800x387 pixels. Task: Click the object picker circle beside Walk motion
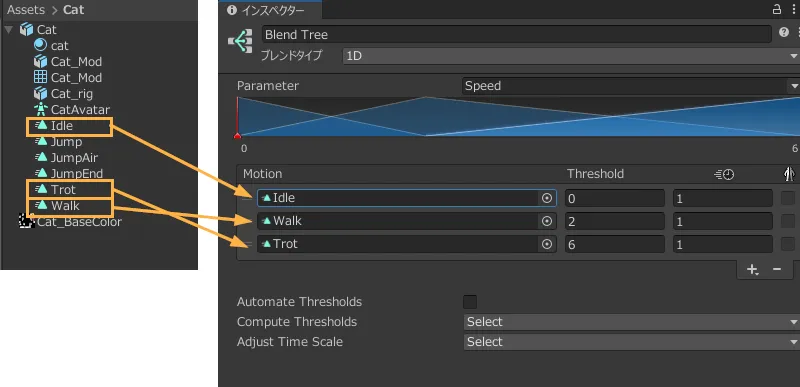(x=547, y=221)
